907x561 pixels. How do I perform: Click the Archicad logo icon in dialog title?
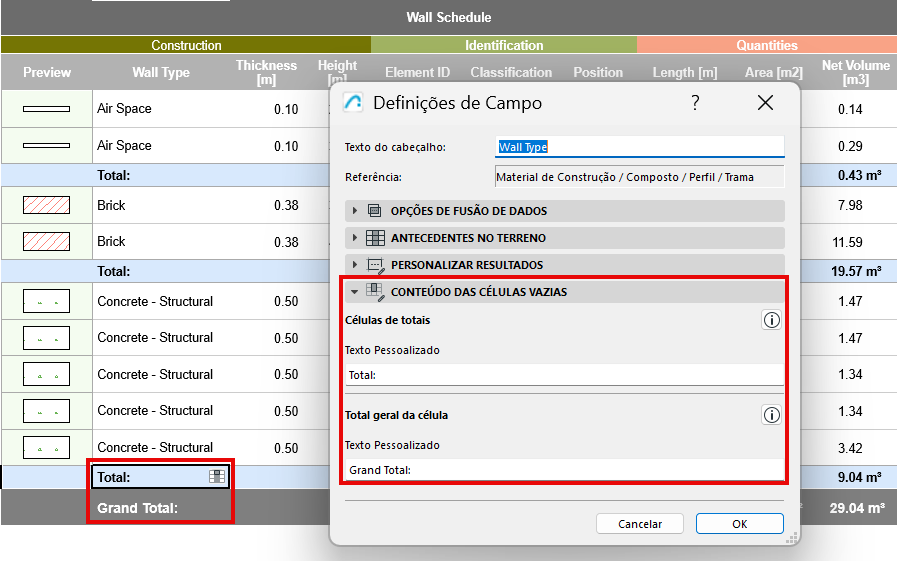coord(353,102)
